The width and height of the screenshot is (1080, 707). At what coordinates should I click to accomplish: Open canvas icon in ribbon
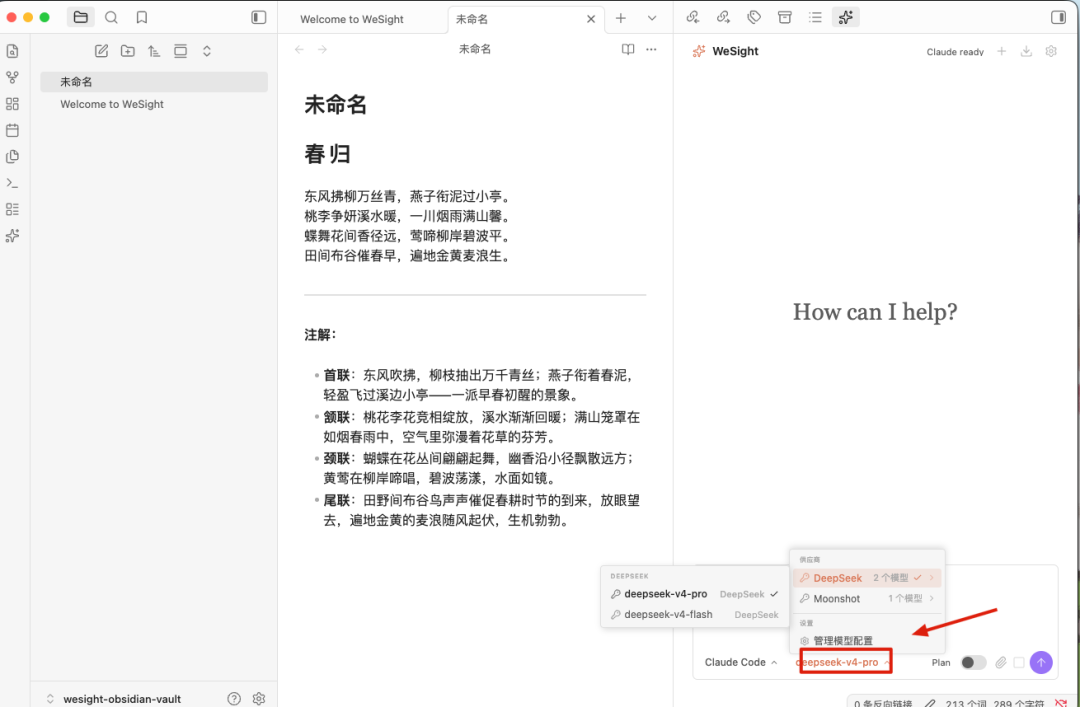click(x=12, y=103)
